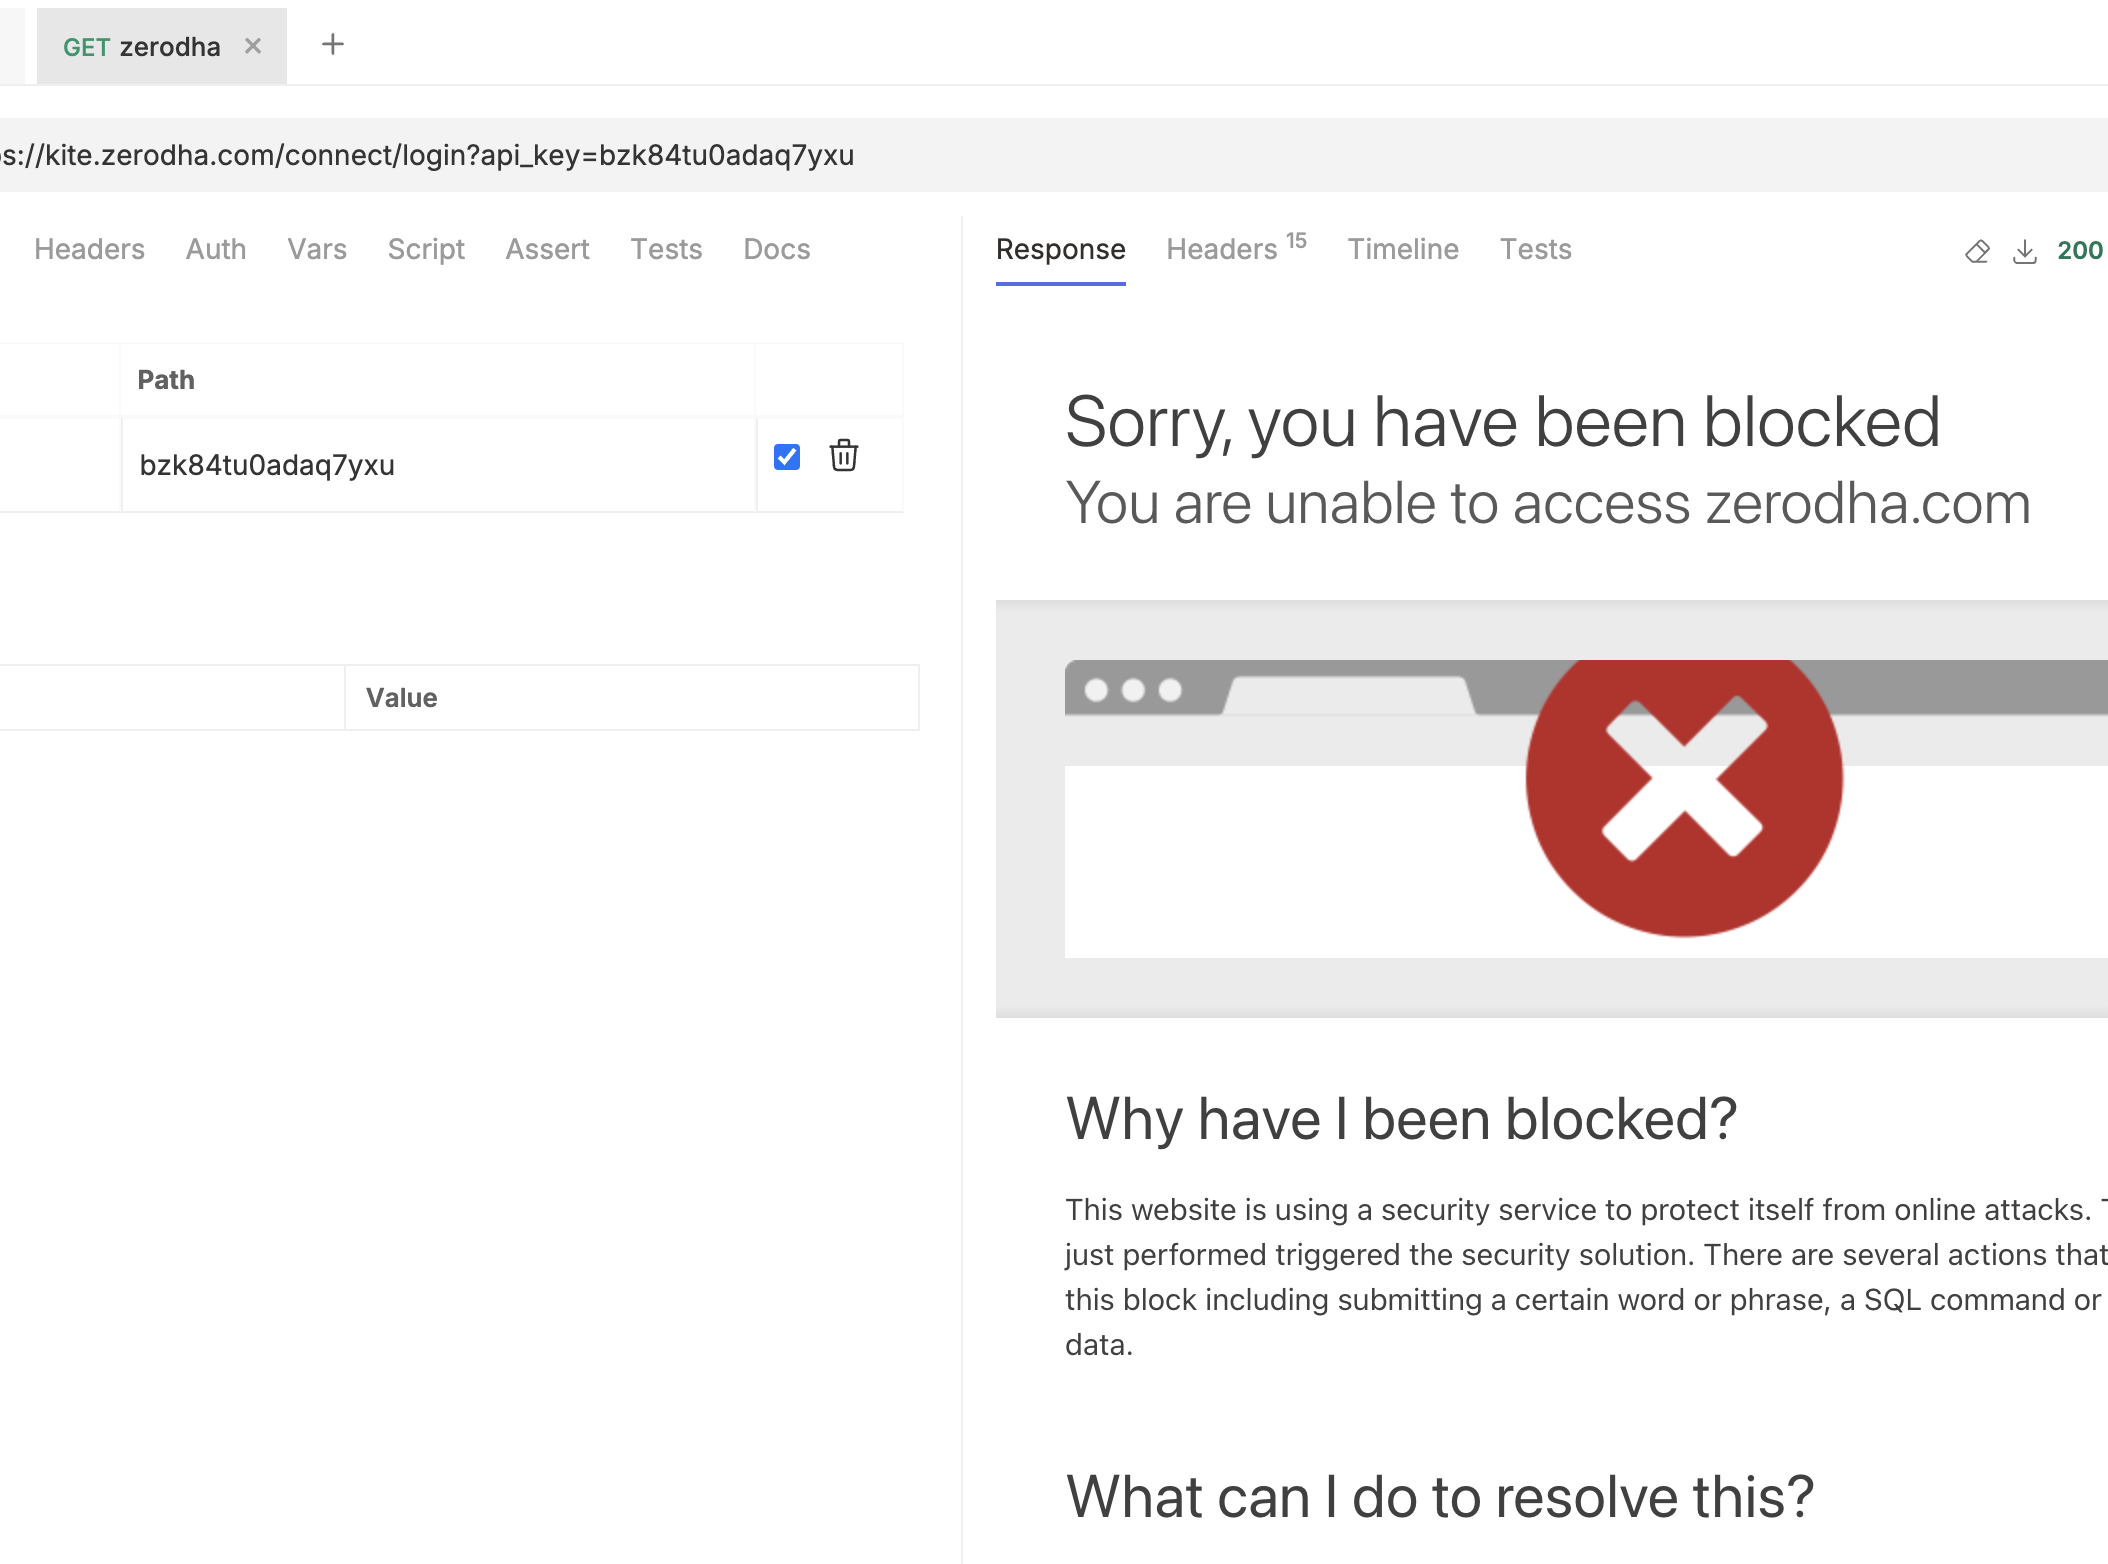
Task: Download the response with save icon
Action: (x=2025, y=251)
